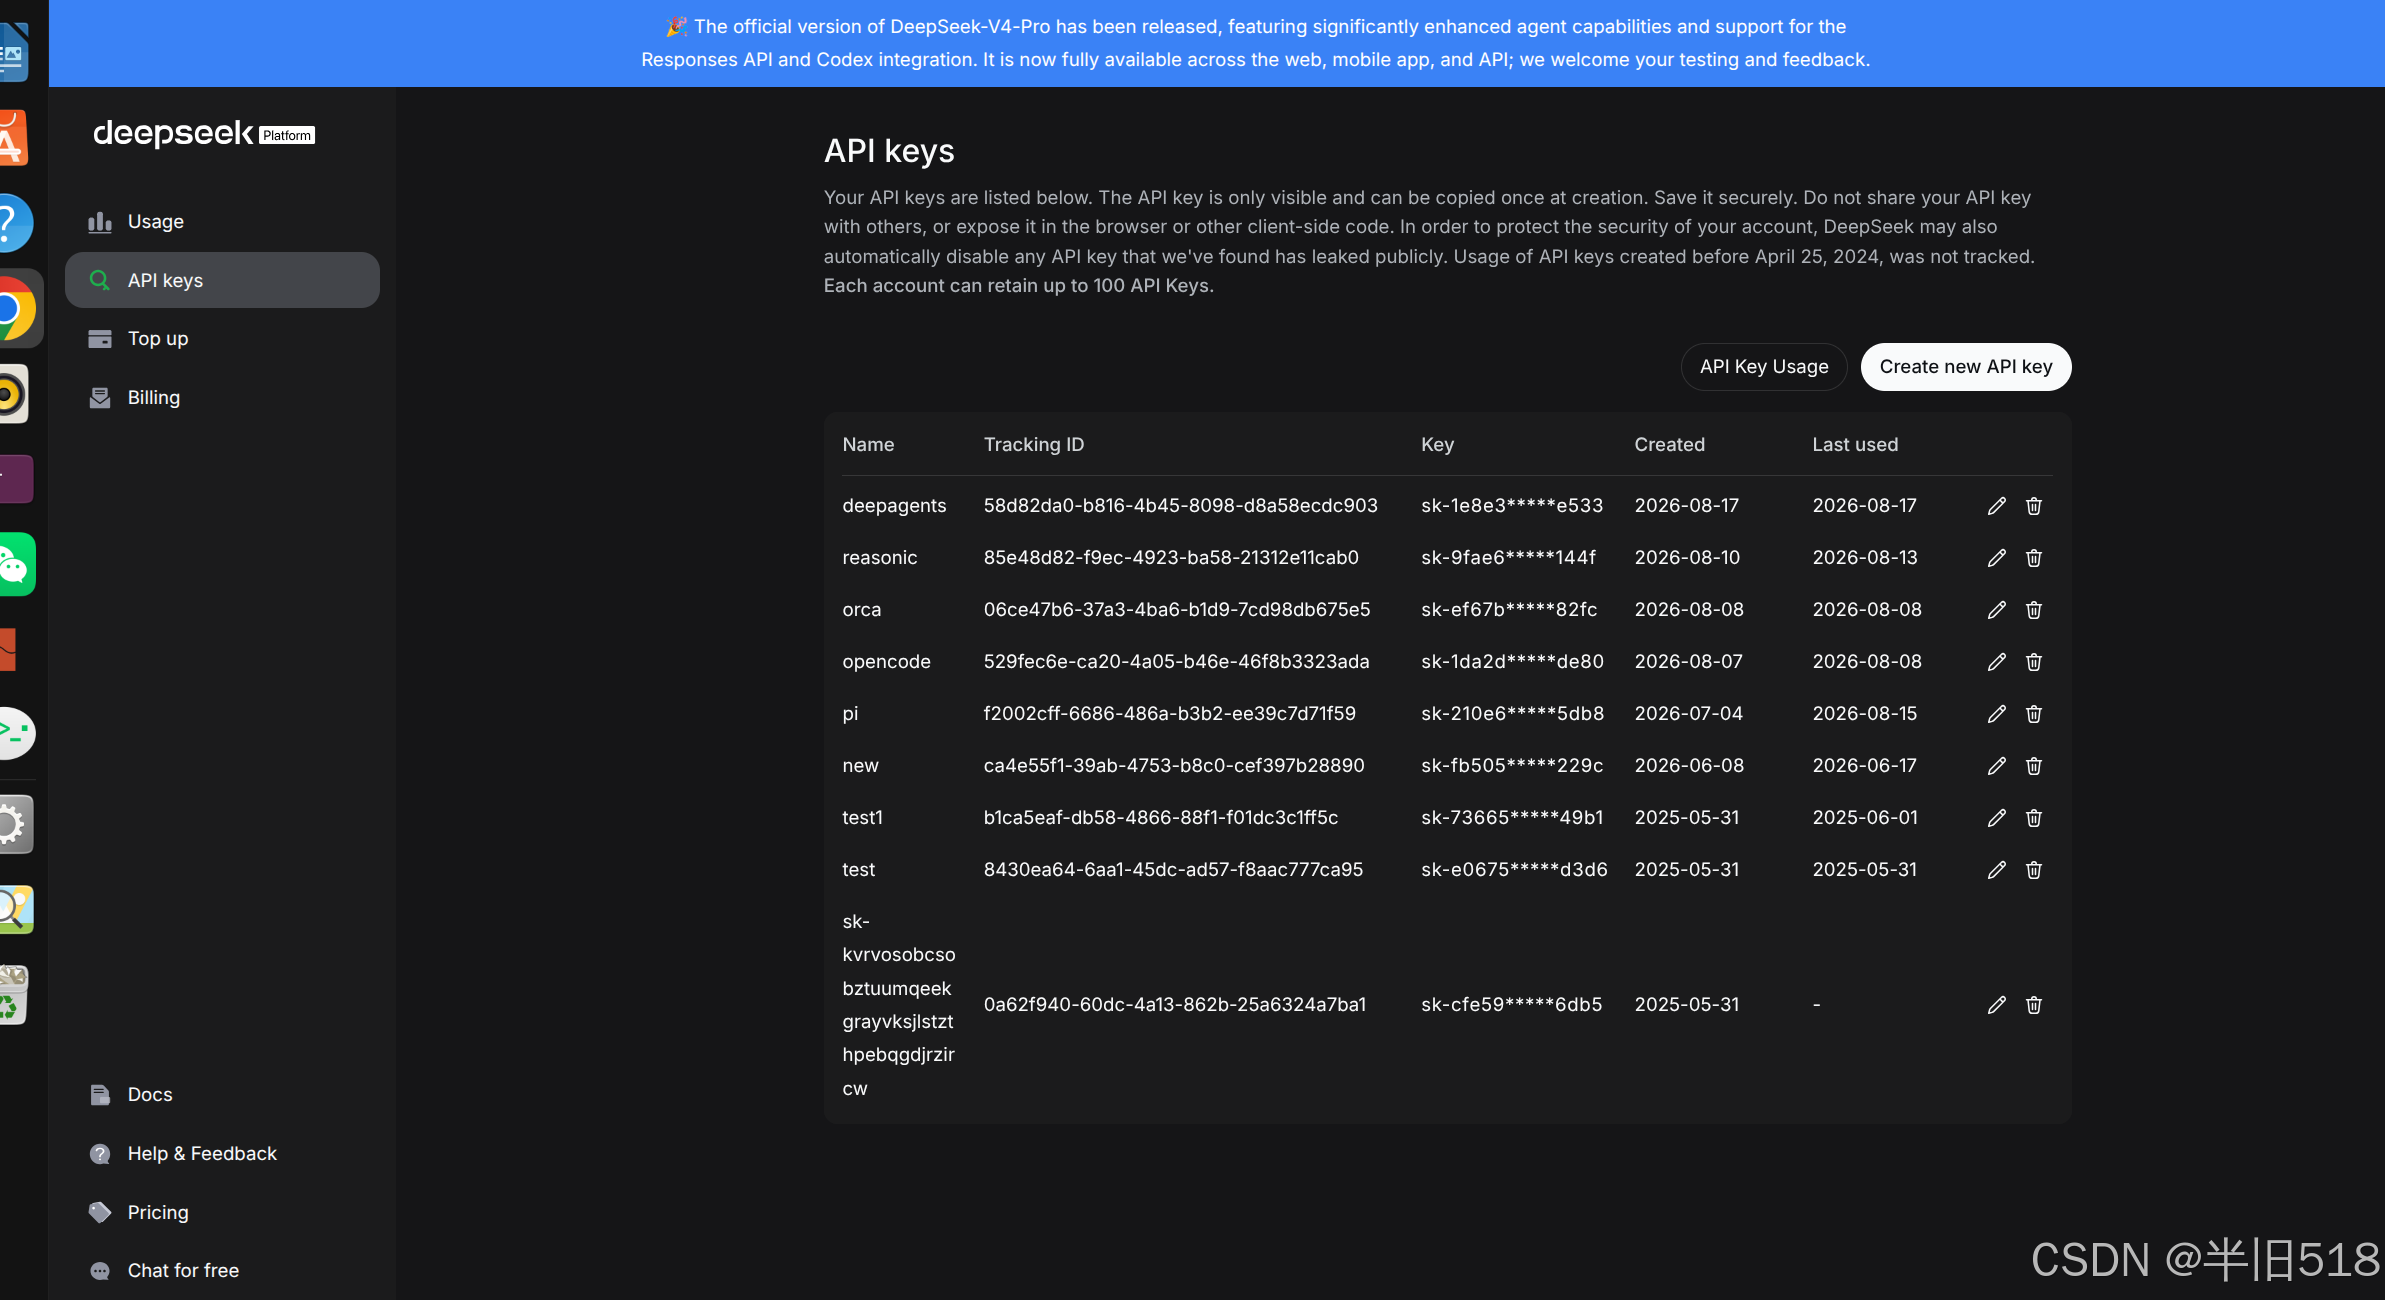This screenshot has width=2385, height=1300.
Task: Edit the sk-cfe59 API key name
Action: click(1996, 1005)
